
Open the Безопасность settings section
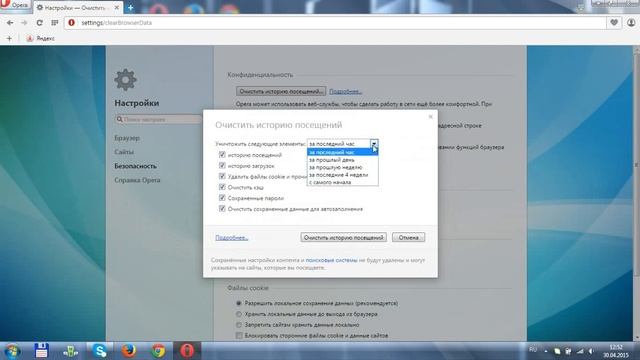pyautogui.click(x=136, y=166)
